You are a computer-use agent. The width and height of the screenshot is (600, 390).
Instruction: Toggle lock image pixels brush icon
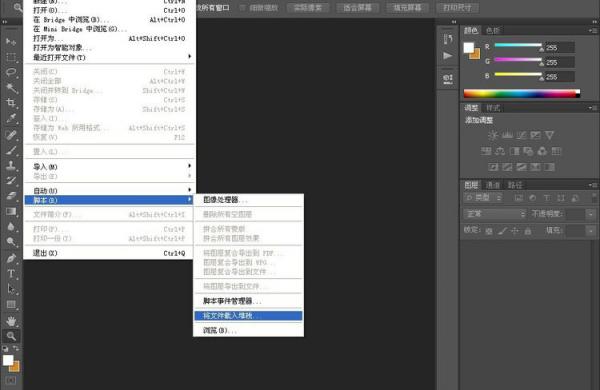pos(502,231)
